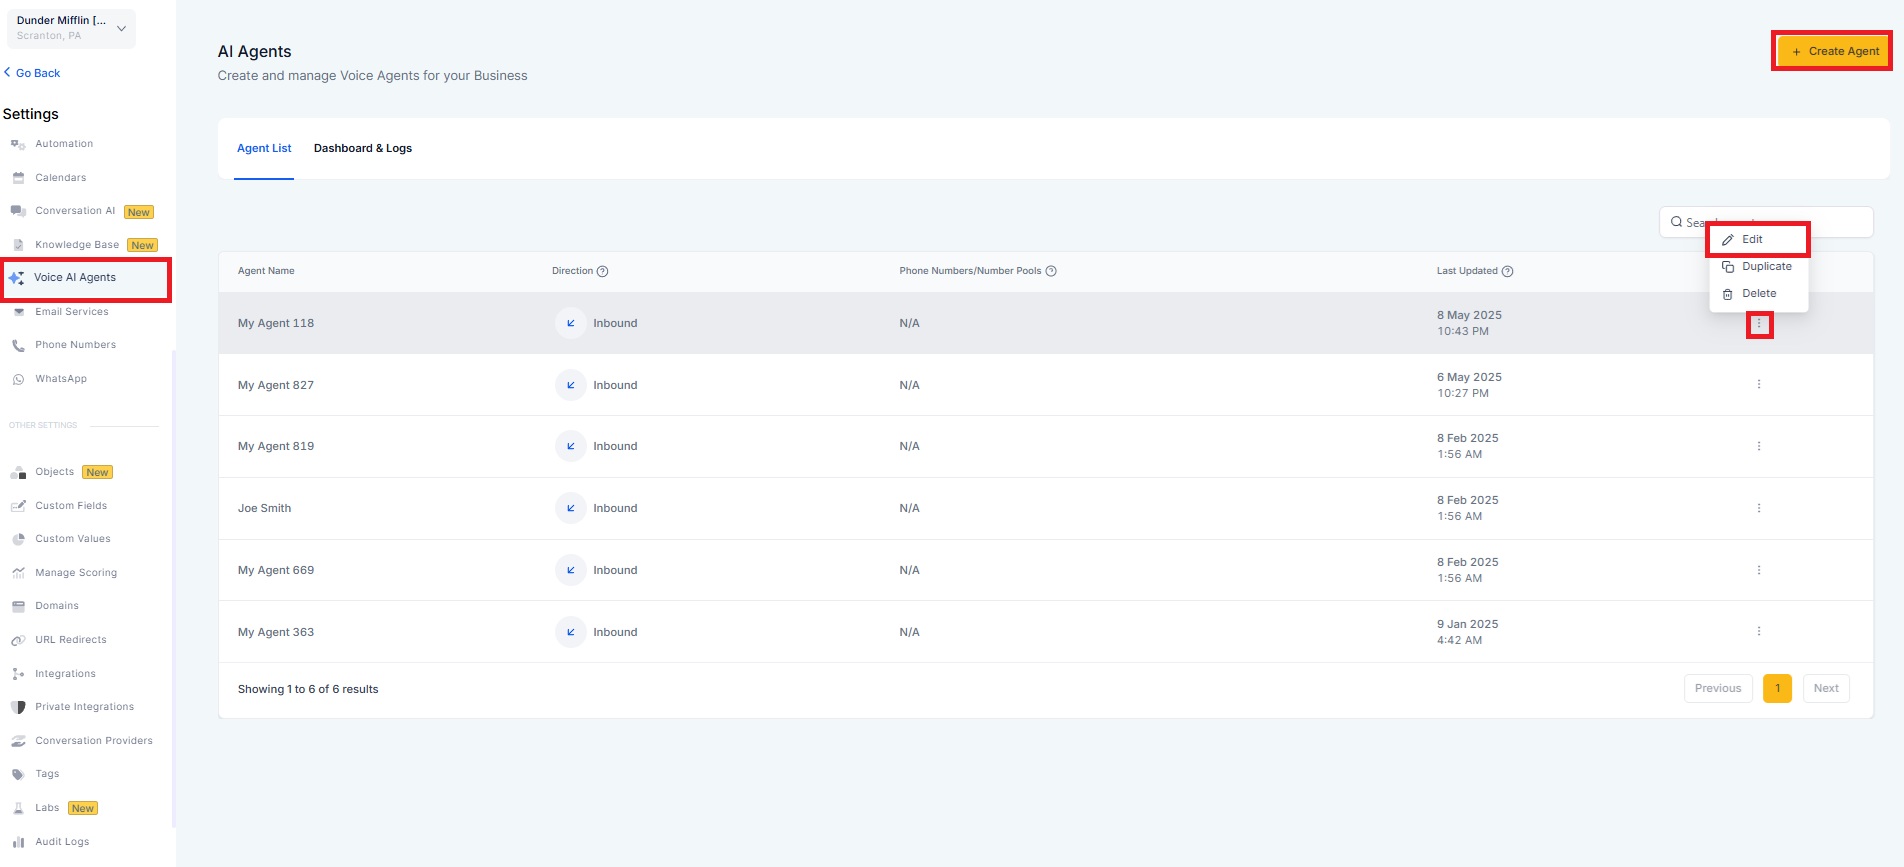Click the Labs flask icon

point(18,808)
